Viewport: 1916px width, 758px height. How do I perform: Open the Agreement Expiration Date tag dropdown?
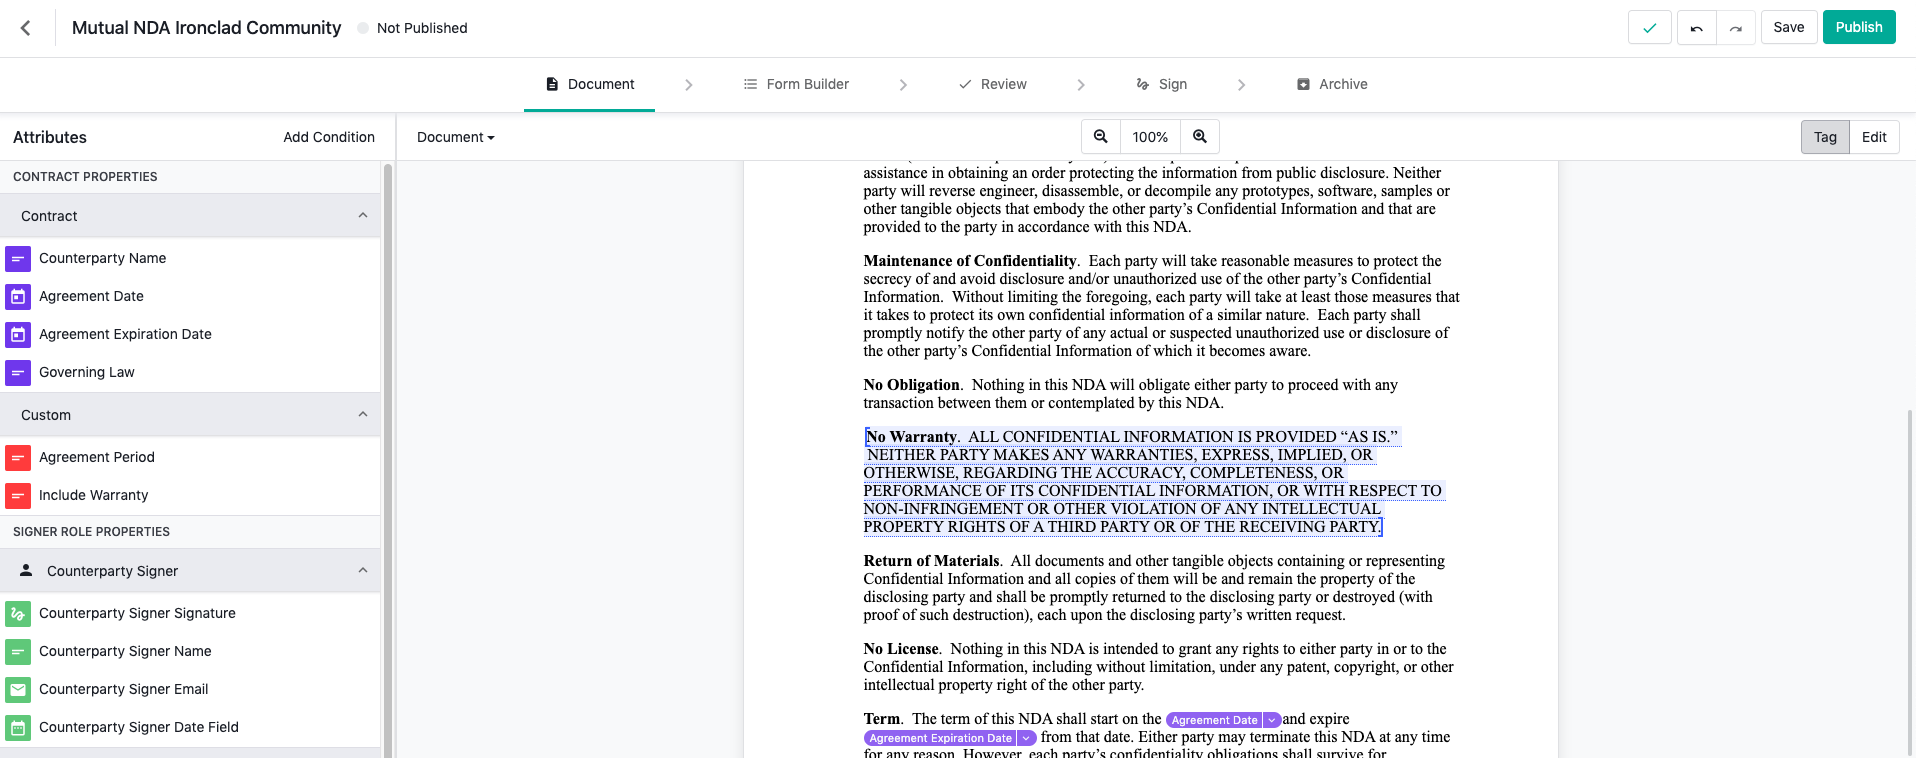1027,738
